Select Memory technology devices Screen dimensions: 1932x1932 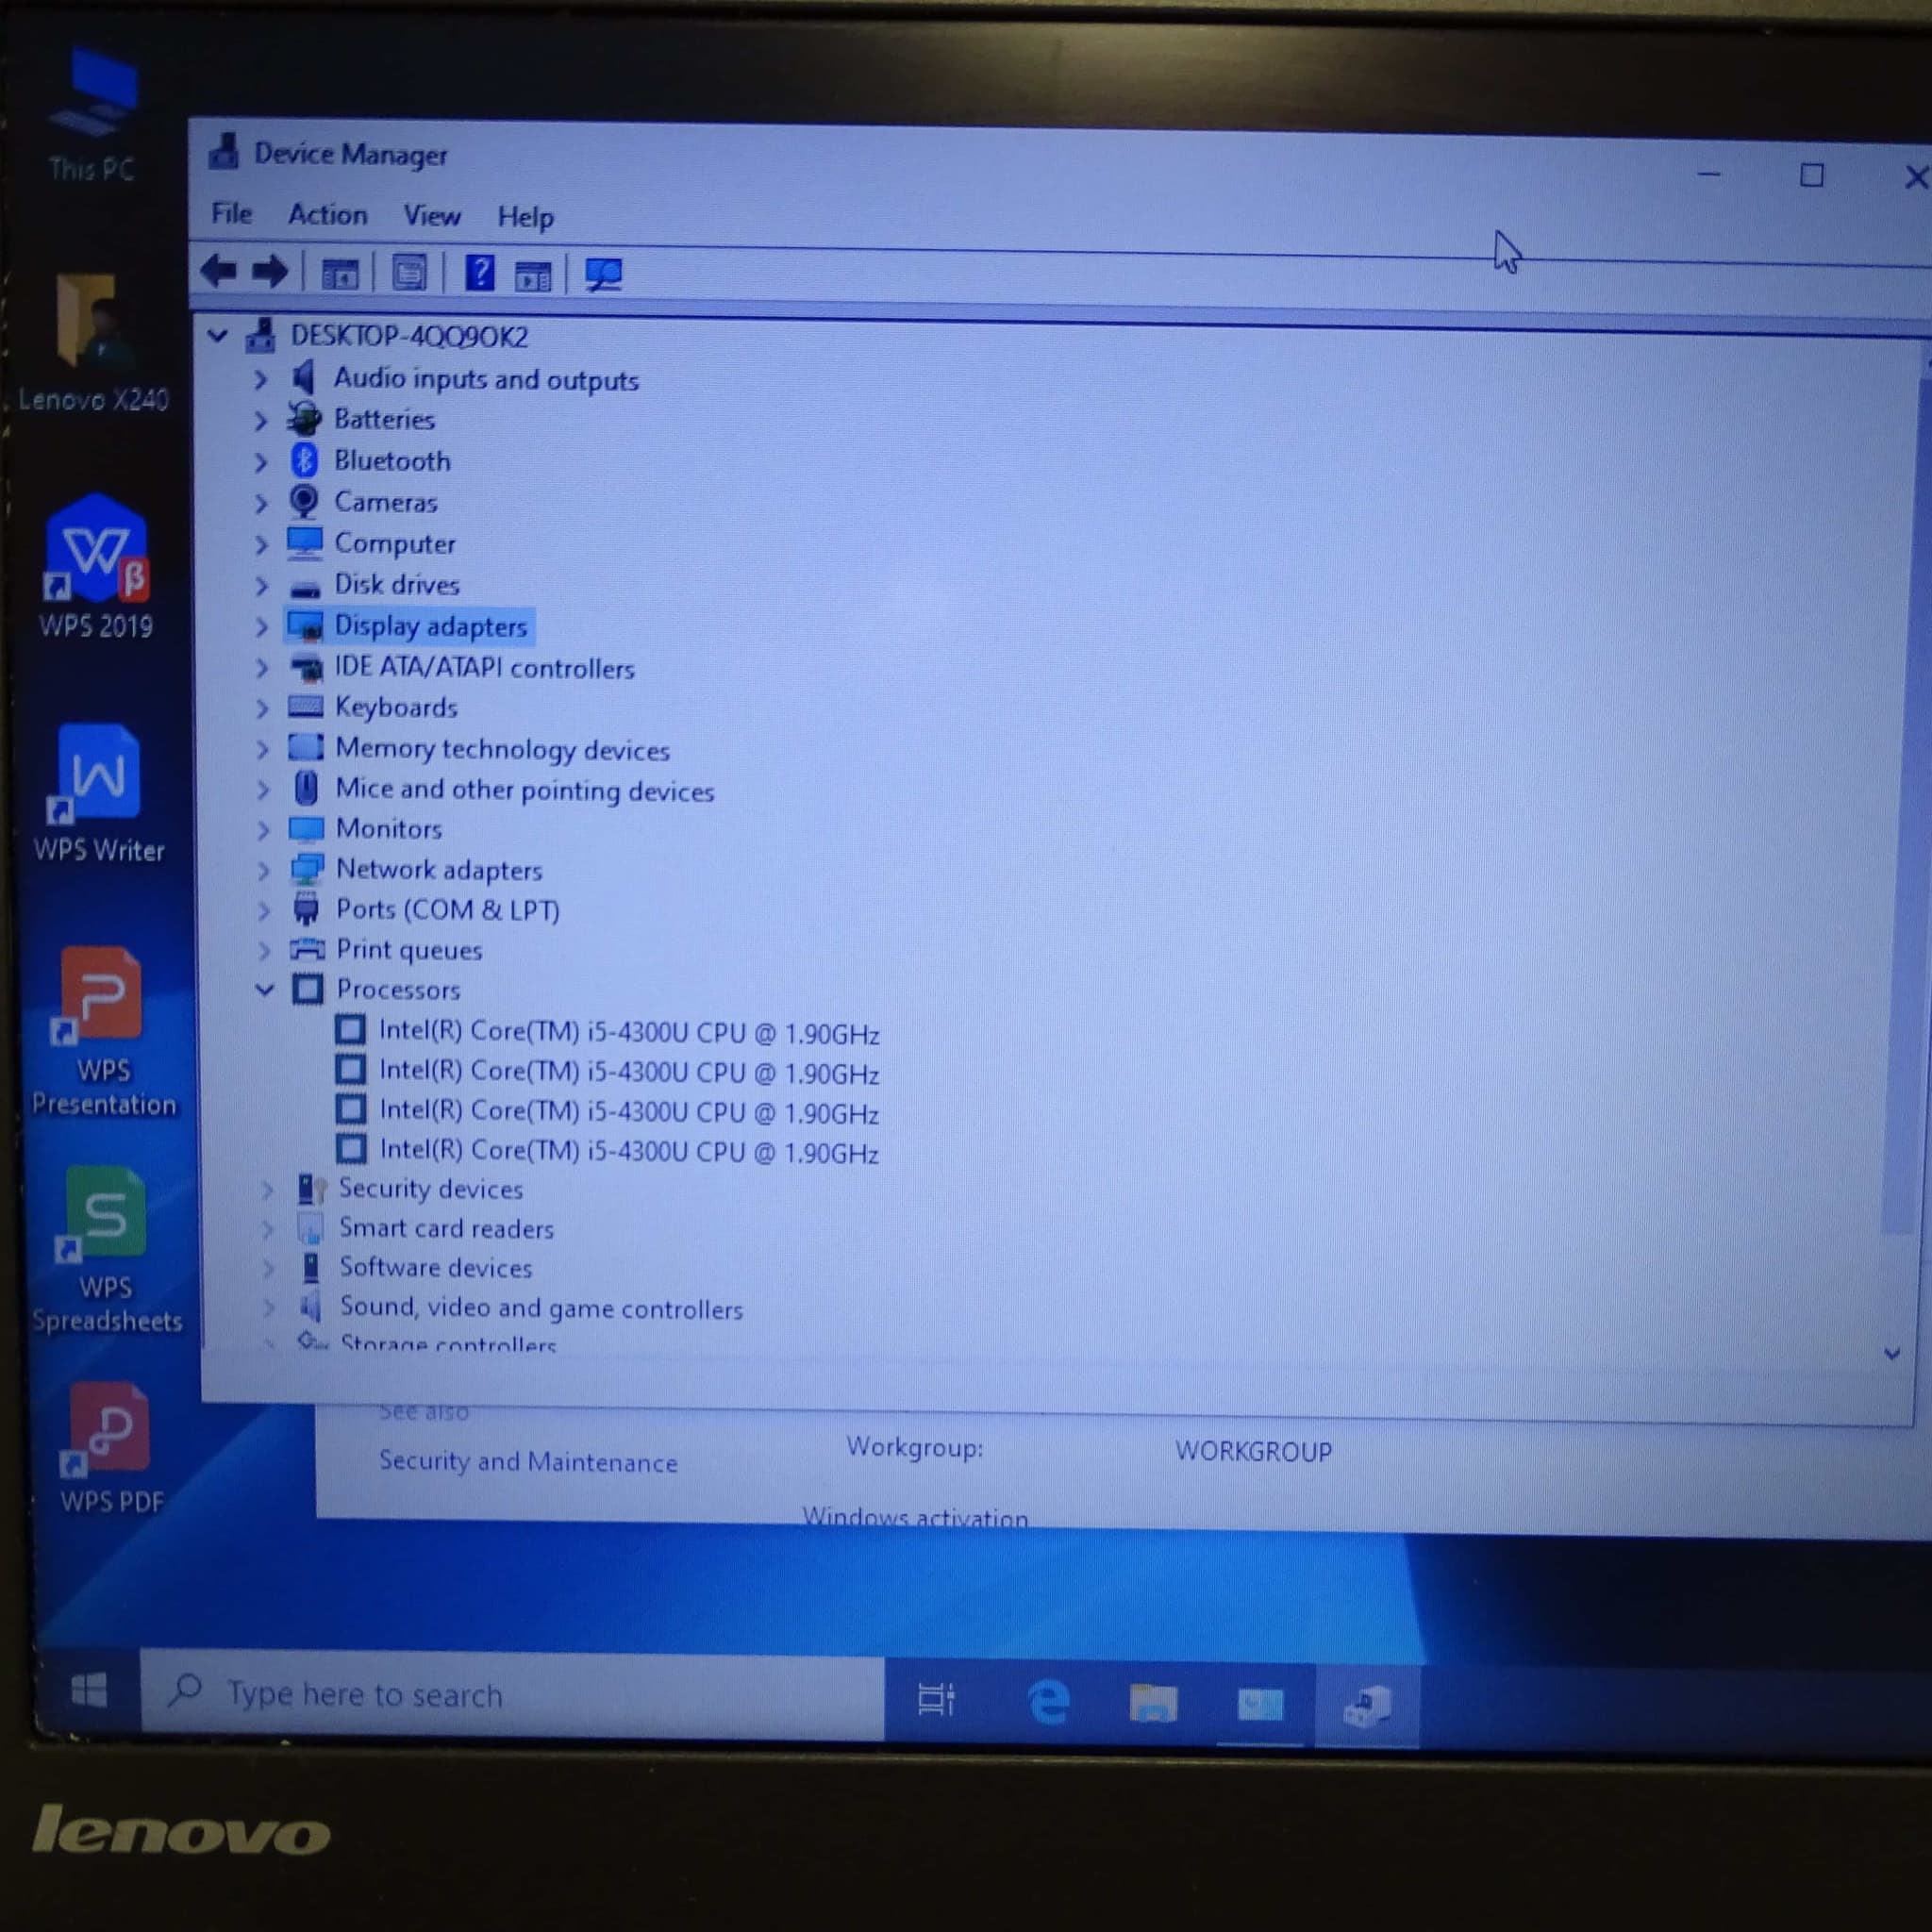[502, 749]
